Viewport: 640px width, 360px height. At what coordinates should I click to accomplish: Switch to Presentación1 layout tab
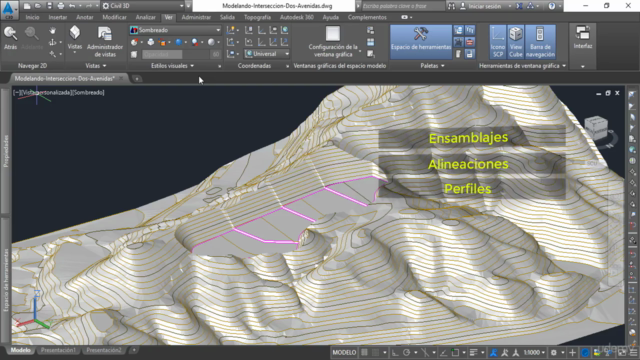click(58, 350)
